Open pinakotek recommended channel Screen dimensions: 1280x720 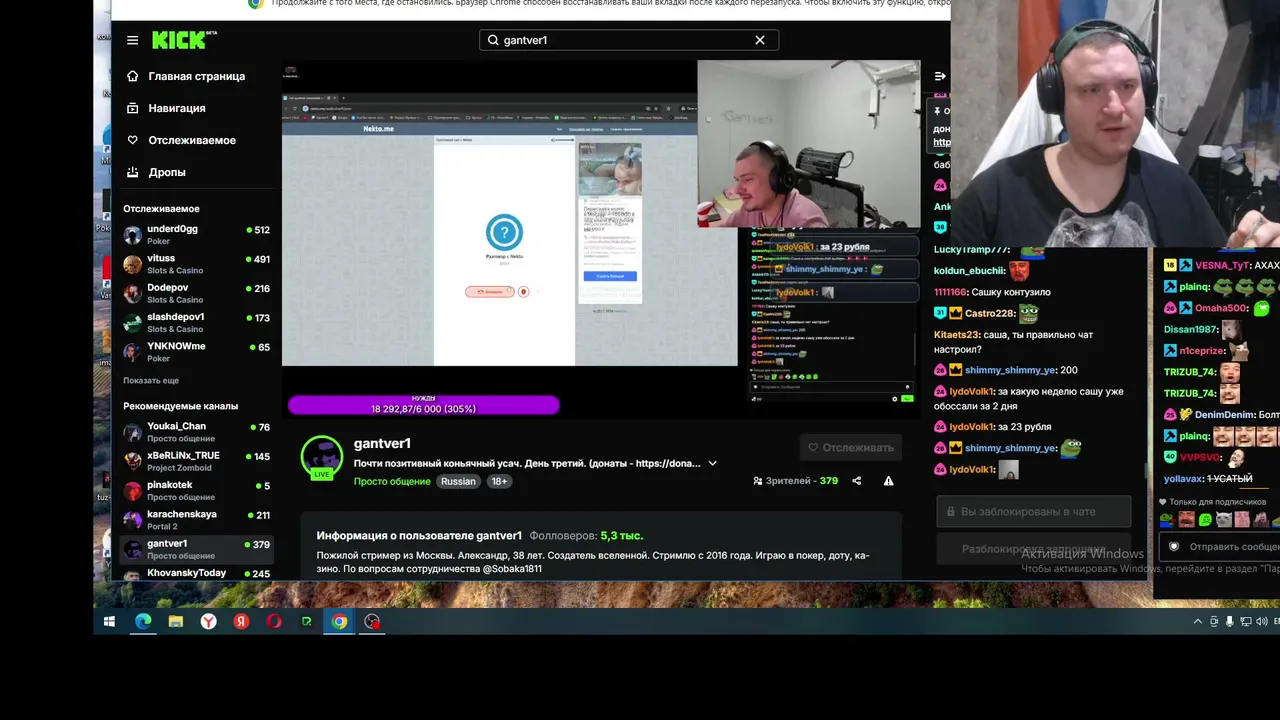coord(196,491)
